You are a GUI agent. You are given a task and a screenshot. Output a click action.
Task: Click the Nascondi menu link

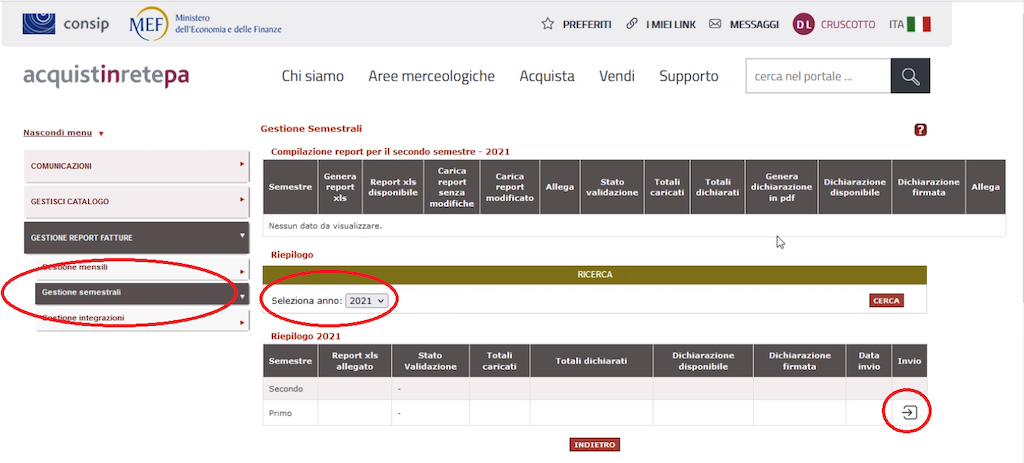click(58, 132)
